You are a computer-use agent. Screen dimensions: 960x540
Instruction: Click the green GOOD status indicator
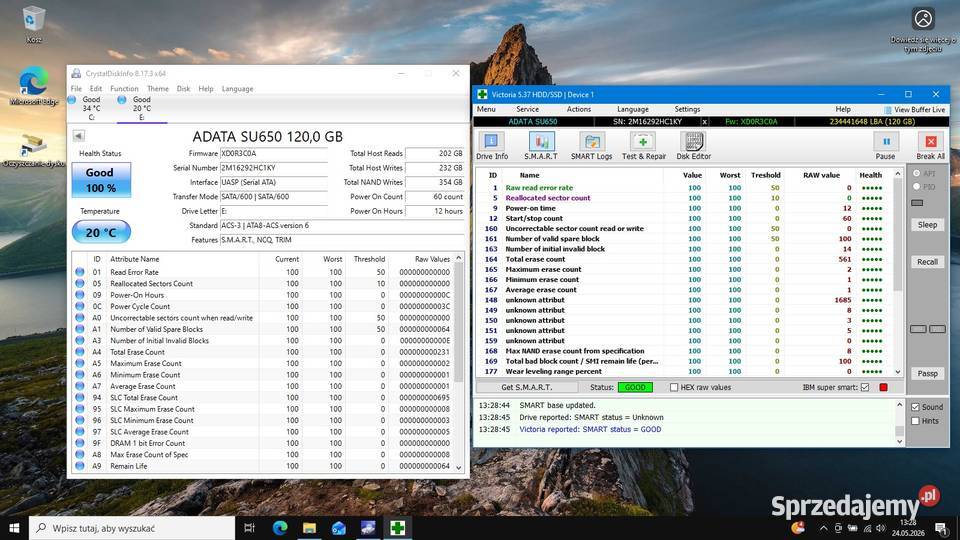click(x=635, y=388)
